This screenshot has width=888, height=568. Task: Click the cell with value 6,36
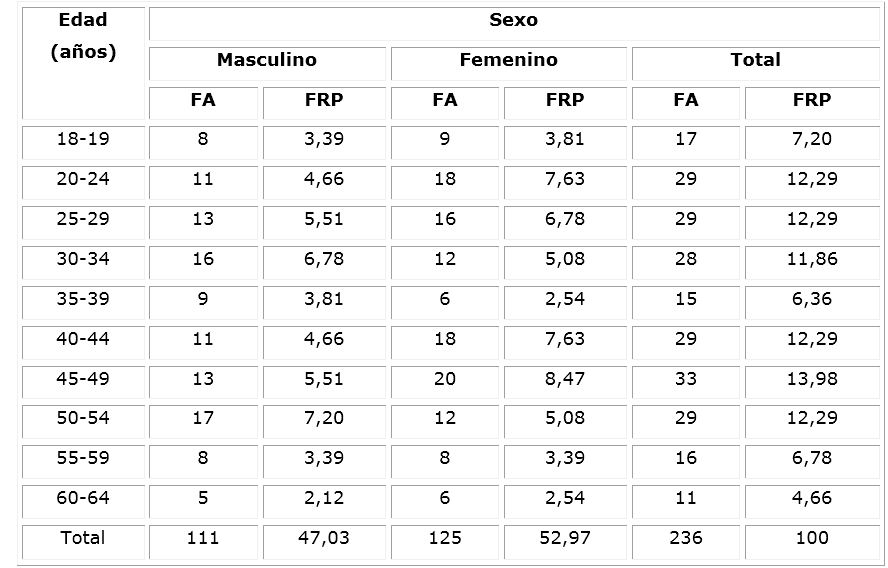[x=812, y=299]
